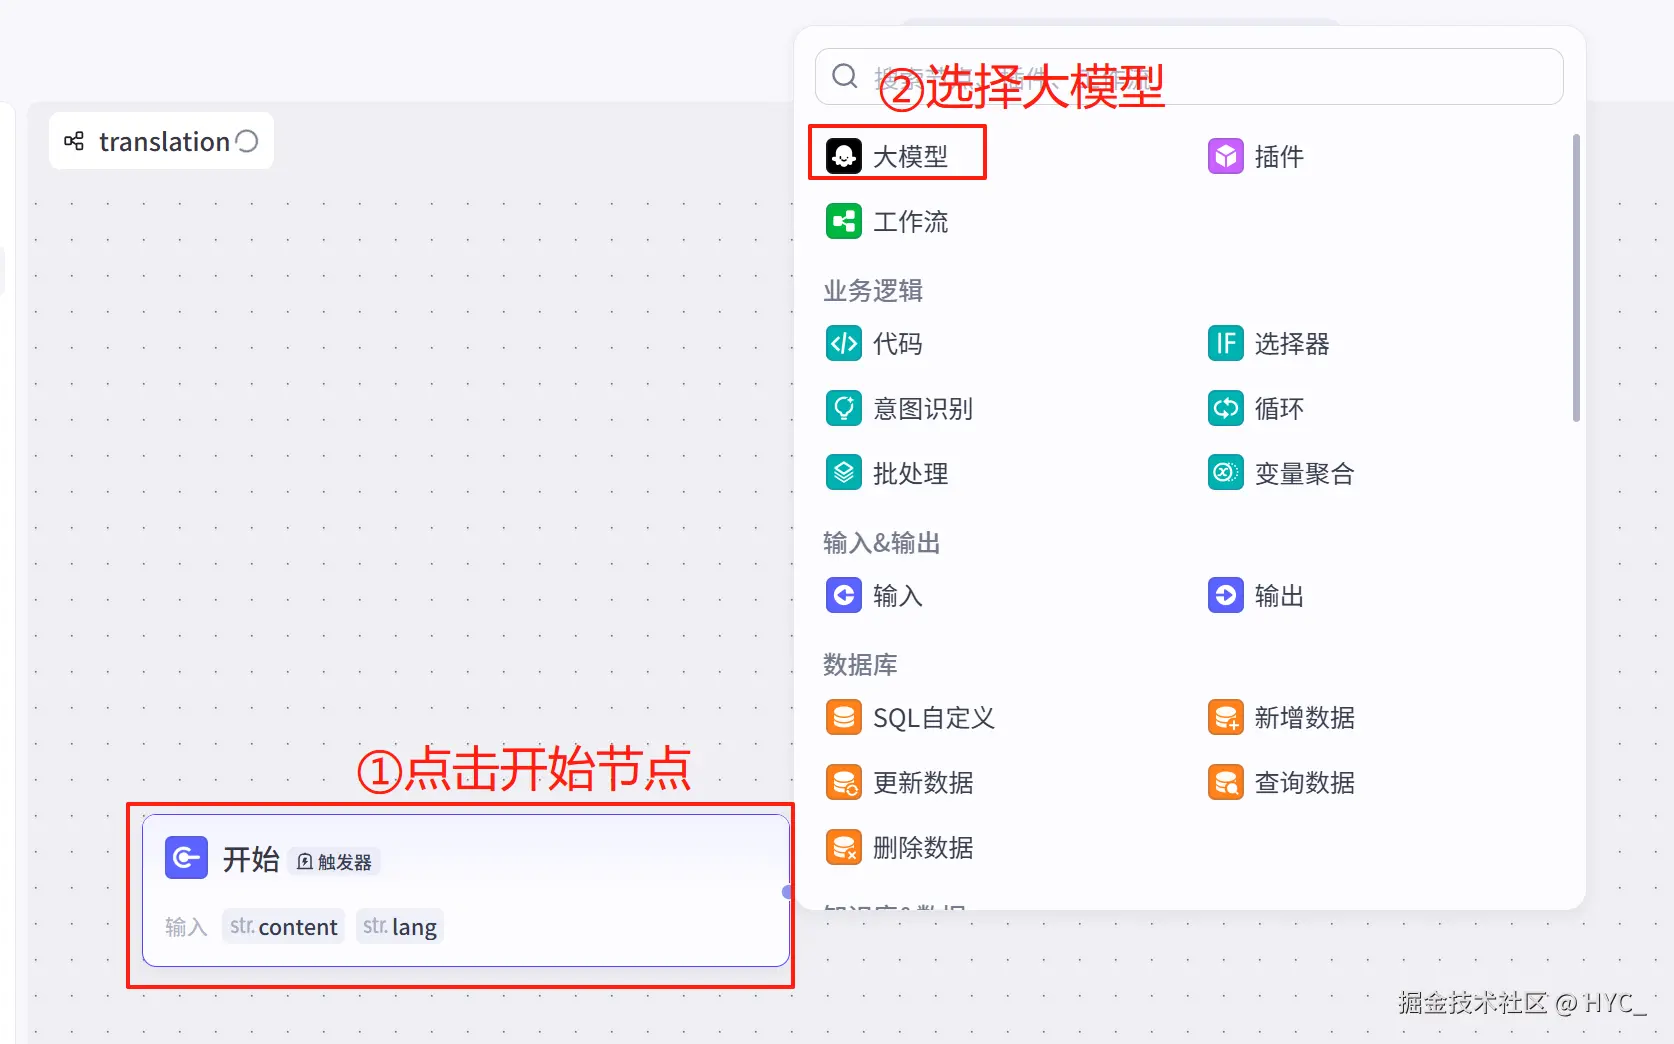Screen dimensions: 1674x1044
Task: Add the 意图识别 intent node icon
Action: [844, 408]
